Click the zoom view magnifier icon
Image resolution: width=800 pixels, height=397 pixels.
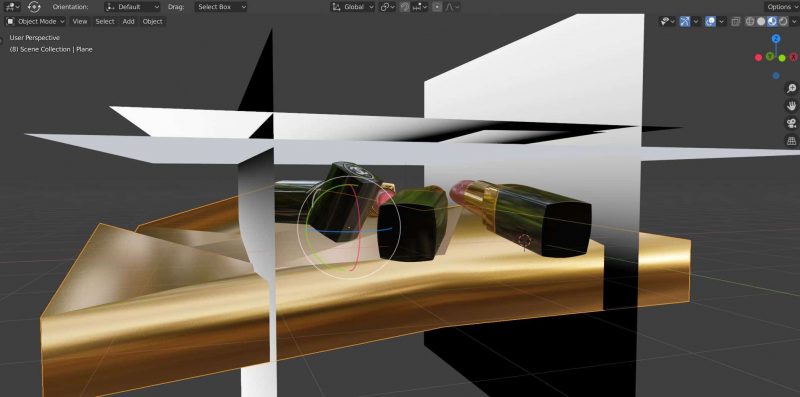click(x=791, y=88)
